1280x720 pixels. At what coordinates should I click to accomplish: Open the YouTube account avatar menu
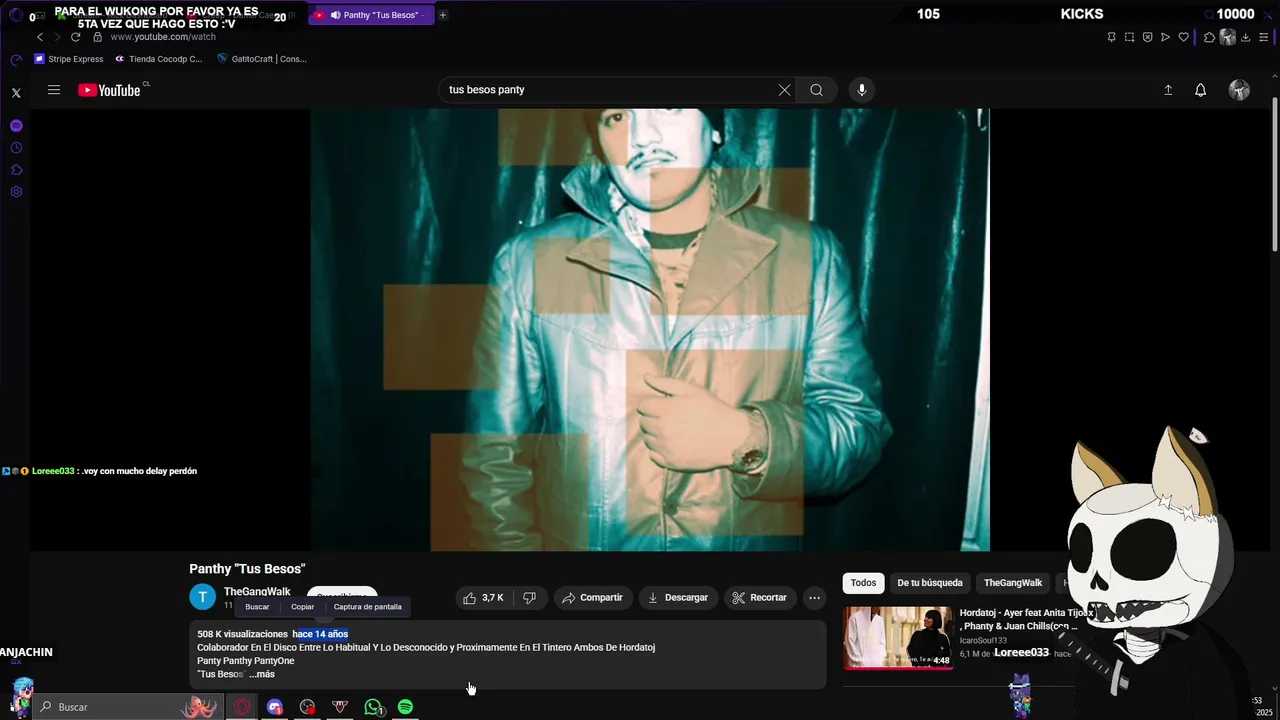click(1239, 90)
